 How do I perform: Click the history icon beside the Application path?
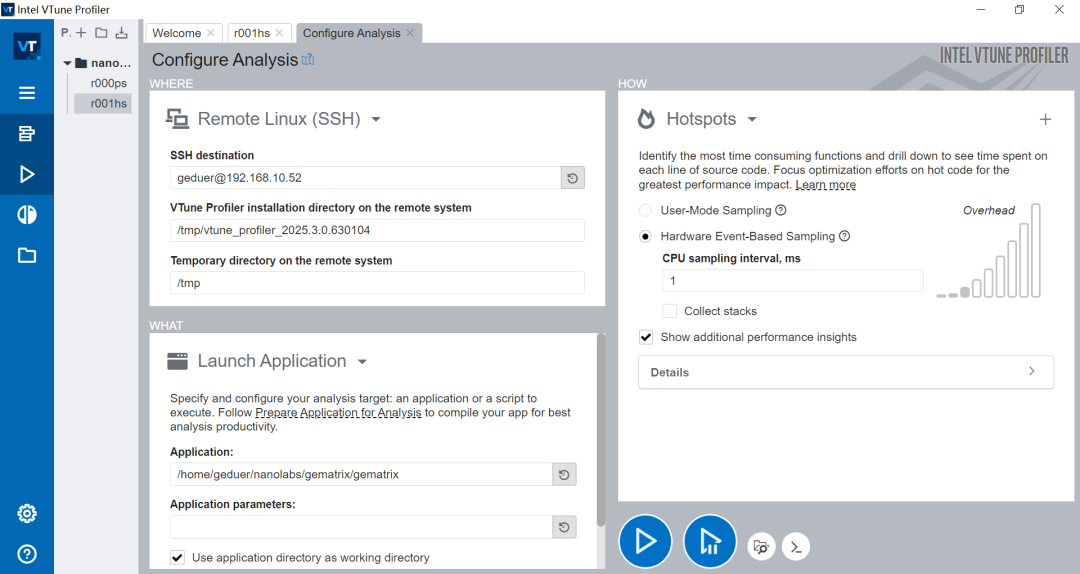tap(564, 474)
